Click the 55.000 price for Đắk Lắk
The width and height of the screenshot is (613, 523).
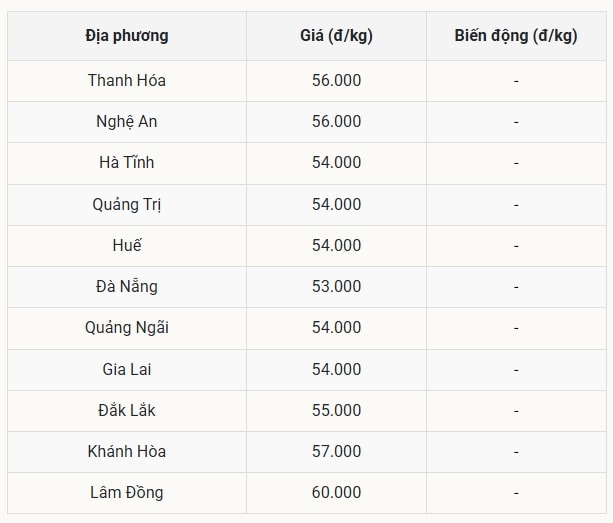tap(336, 410)
